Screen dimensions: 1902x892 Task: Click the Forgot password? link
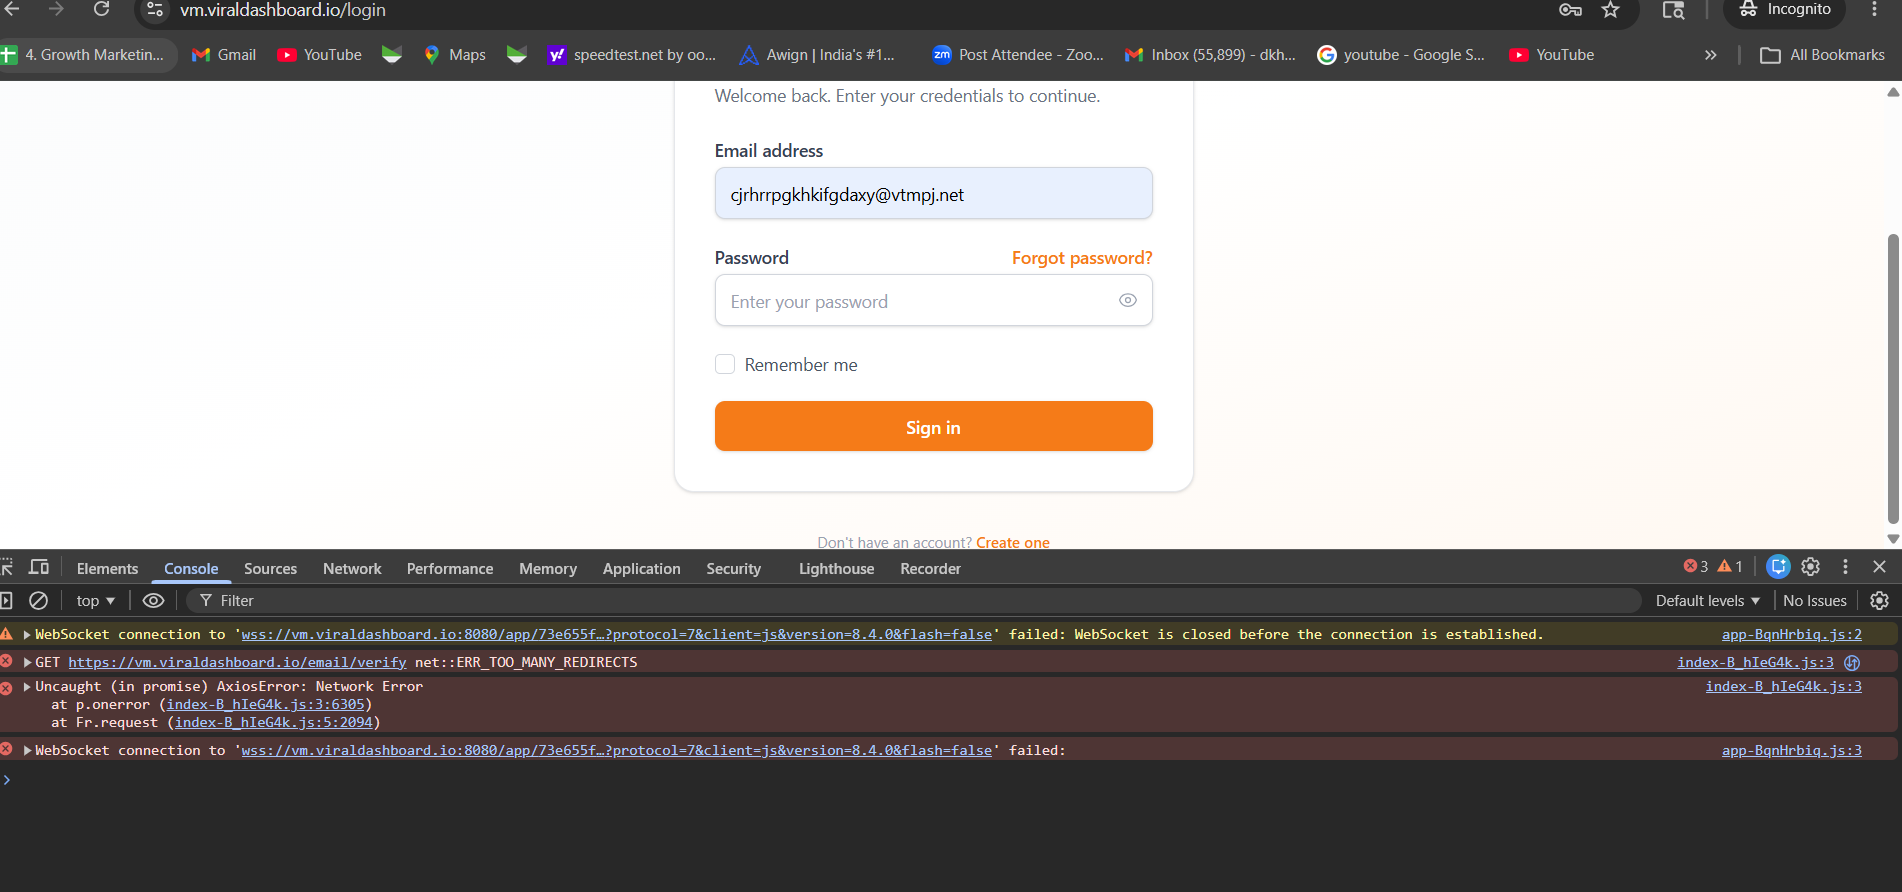coord(1082,258)
